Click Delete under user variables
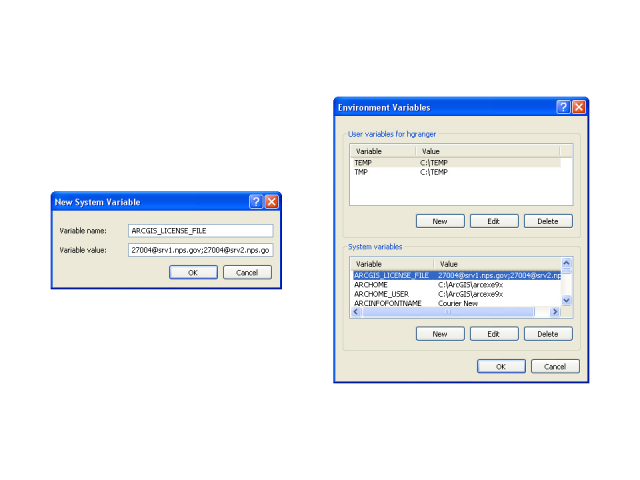Image resolution: width=640 pixels, height=480 pixels. 548,221
